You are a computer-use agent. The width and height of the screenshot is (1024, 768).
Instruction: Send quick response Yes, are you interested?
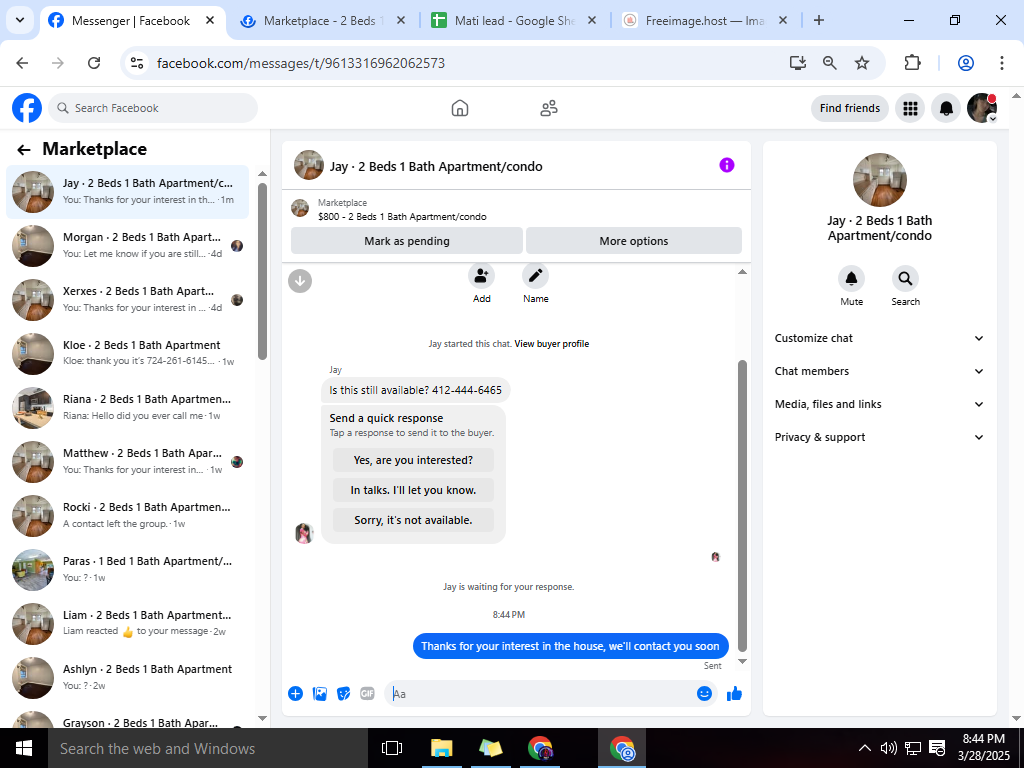tap(413, 460)
